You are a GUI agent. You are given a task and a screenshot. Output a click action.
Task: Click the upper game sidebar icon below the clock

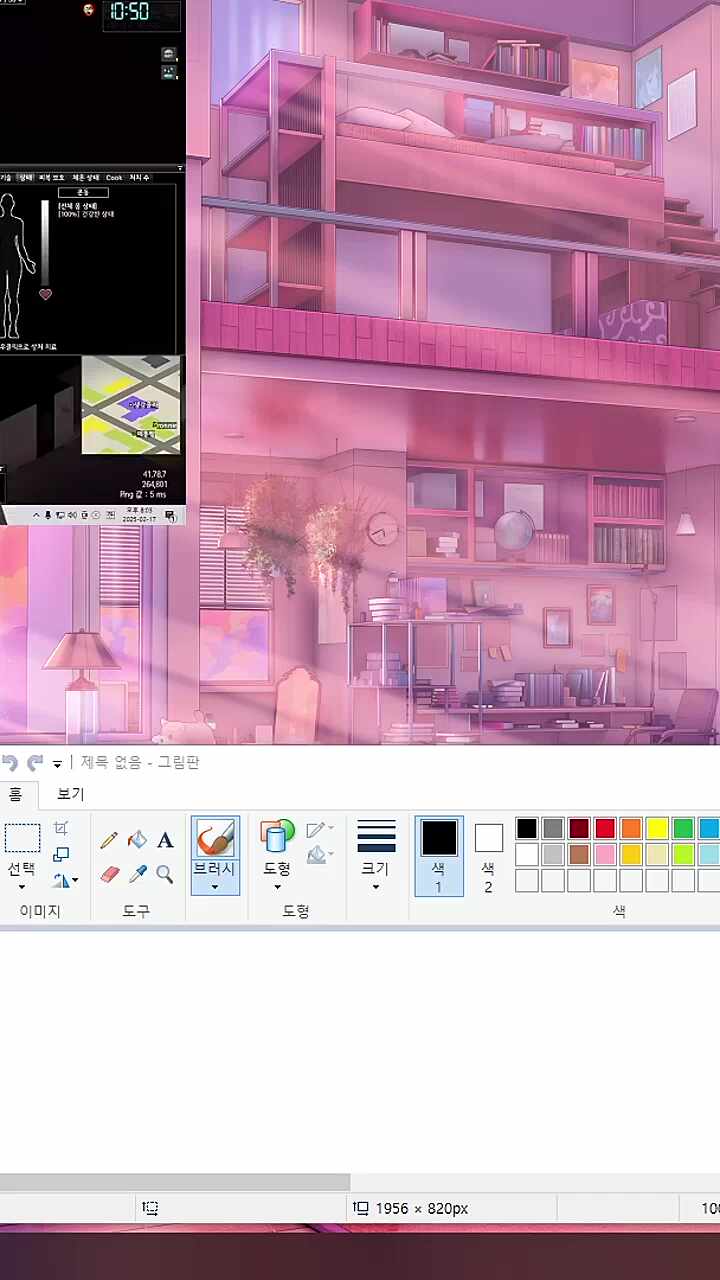169,54
